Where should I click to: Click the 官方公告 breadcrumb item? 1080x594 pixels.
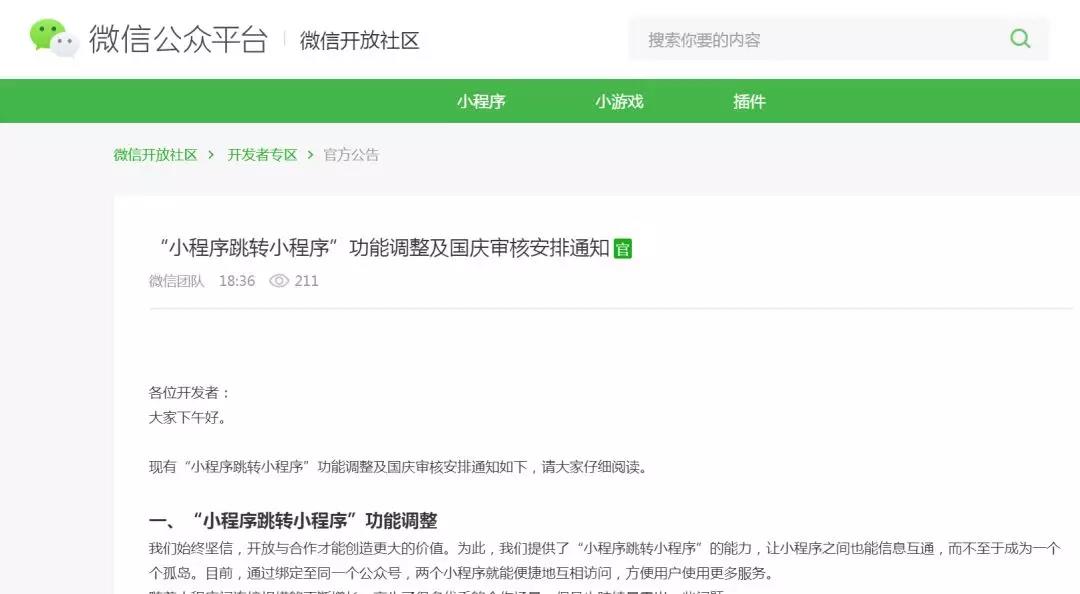(351, 154)
